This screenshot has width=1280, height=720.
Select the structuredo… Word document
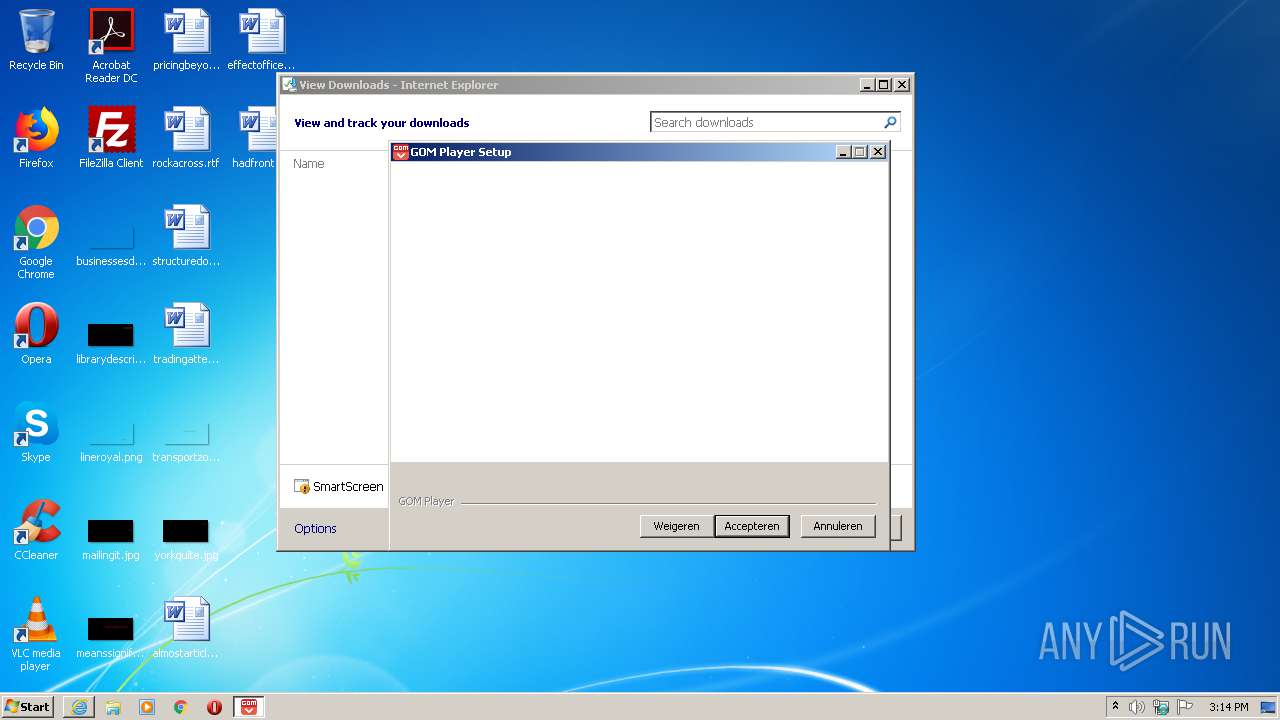click(187, 236)
